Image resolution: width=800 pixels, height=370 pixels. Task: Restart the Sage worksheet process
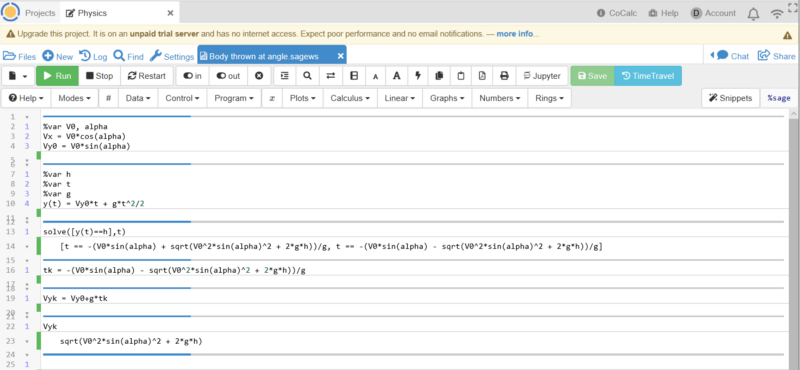tap(147, 76)
